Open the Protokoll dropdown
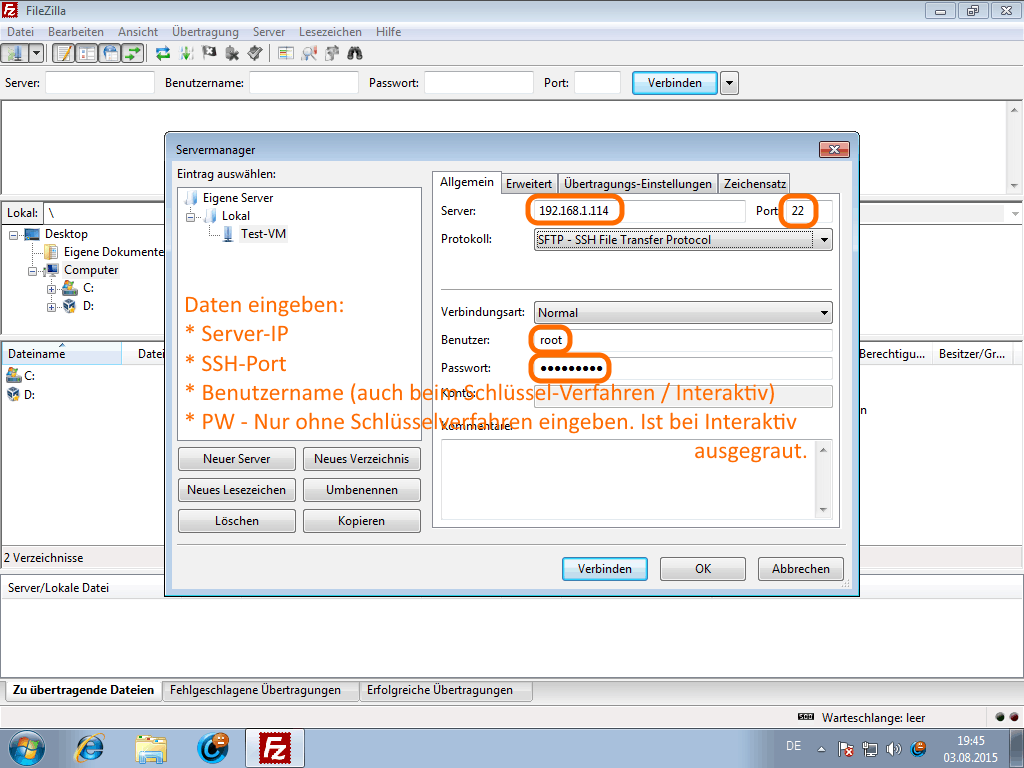 click(x=683, y=240)
